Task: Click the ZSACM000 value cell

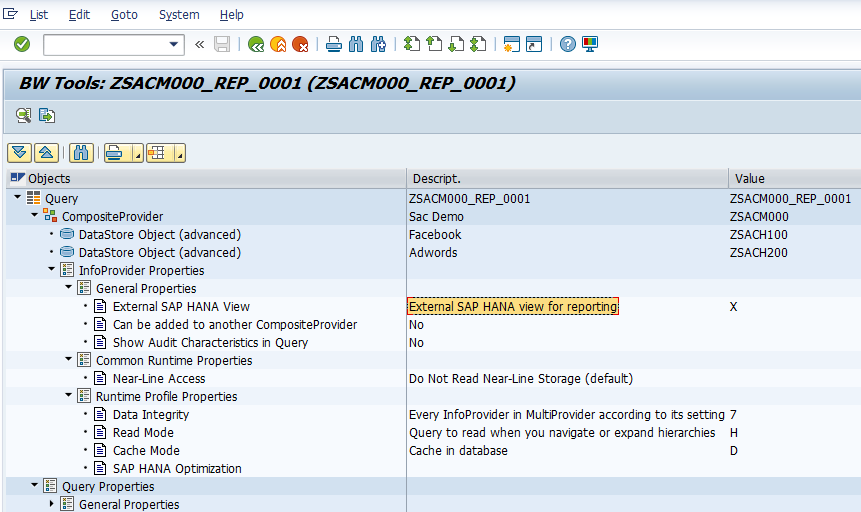Action: click(759, 216)
